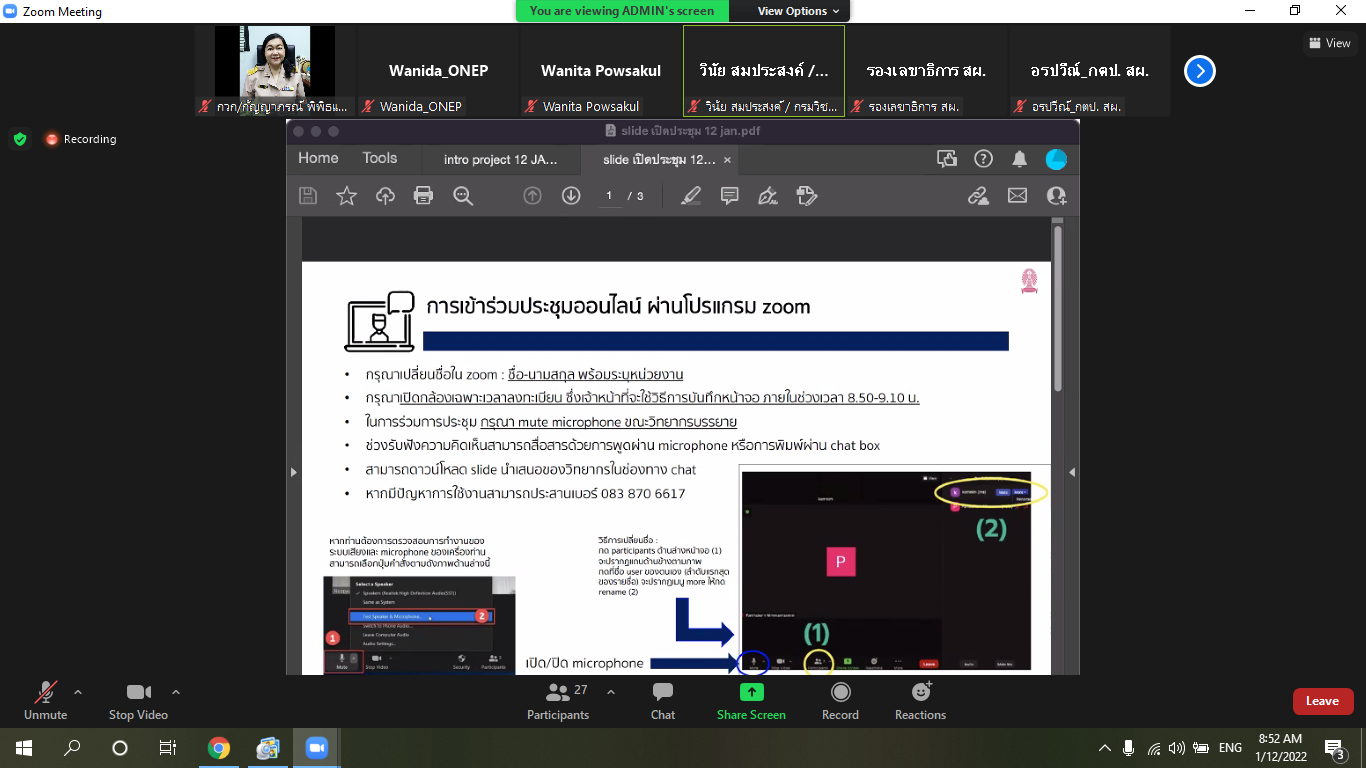Add a sticky note comment
1366x768 pixels.
(730, 196)
